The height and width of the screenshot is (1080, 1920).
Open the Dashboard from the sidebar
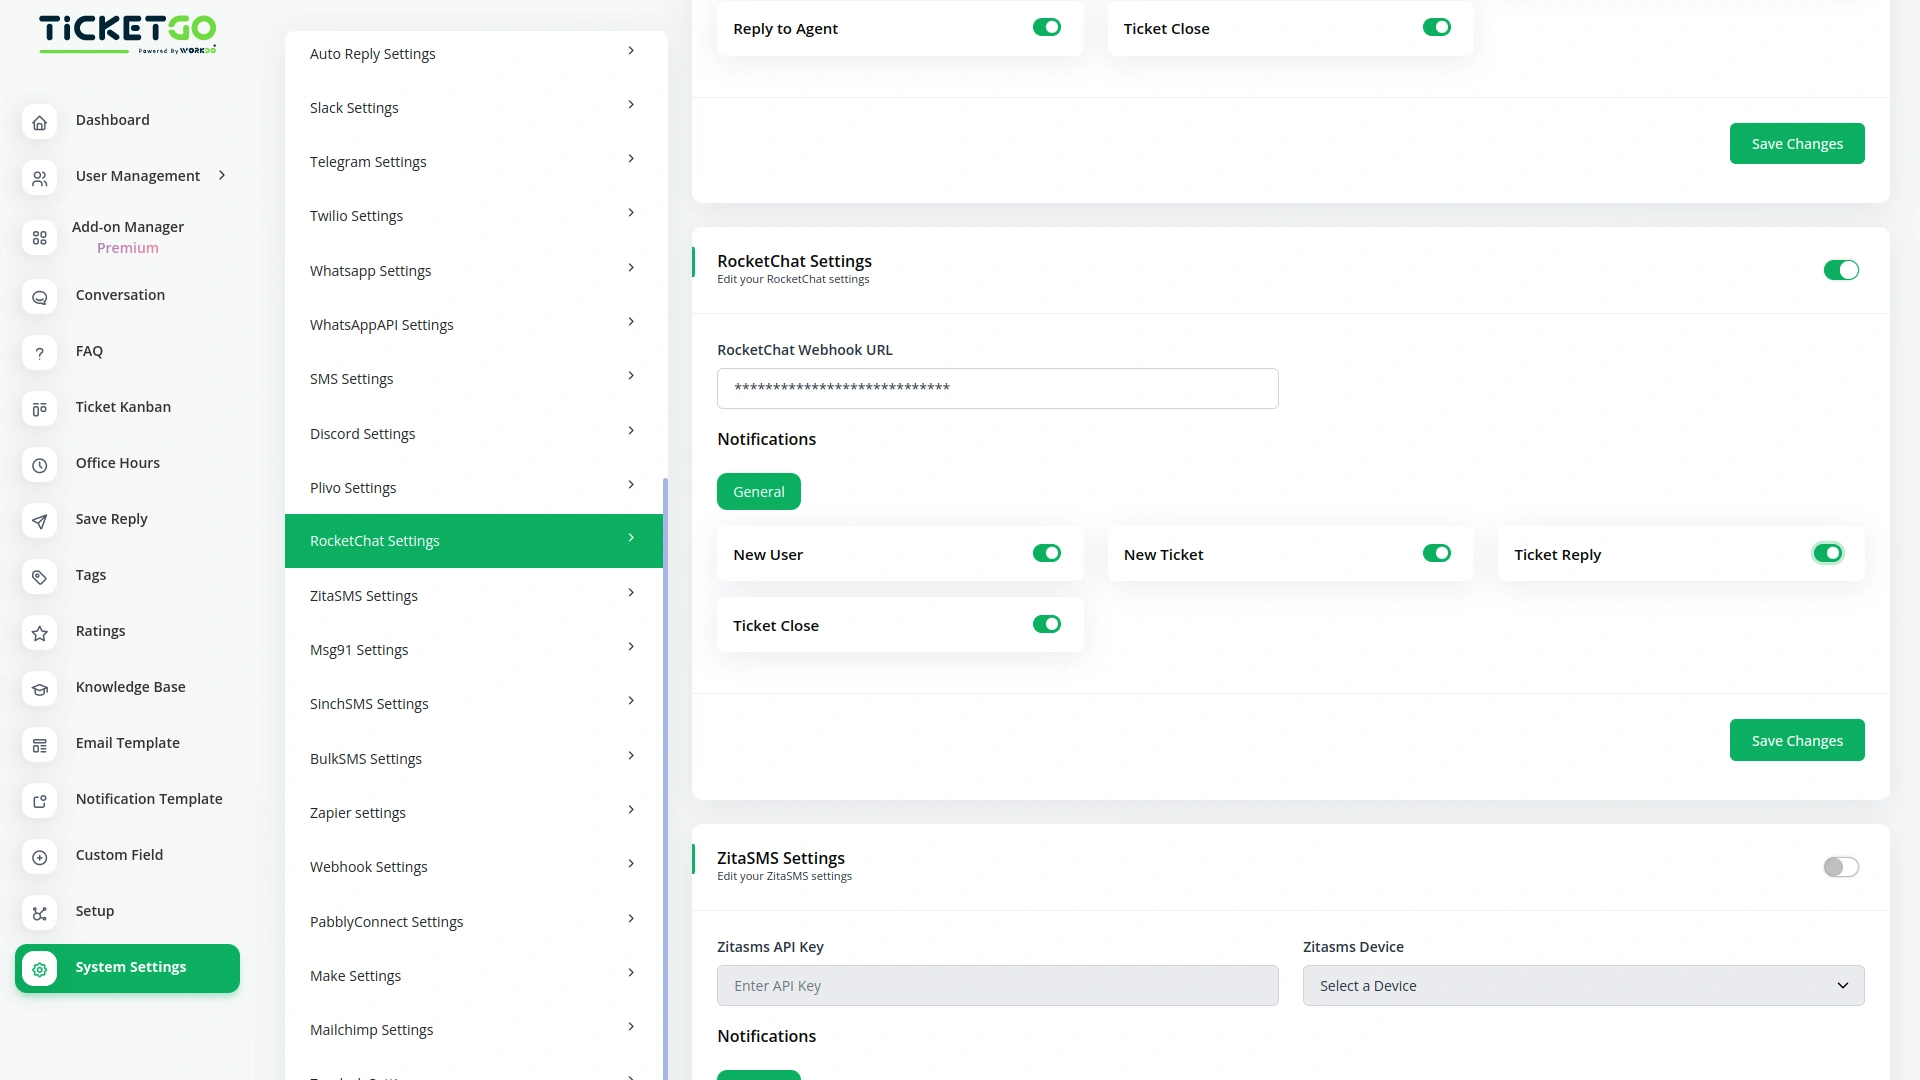[39, 122]
